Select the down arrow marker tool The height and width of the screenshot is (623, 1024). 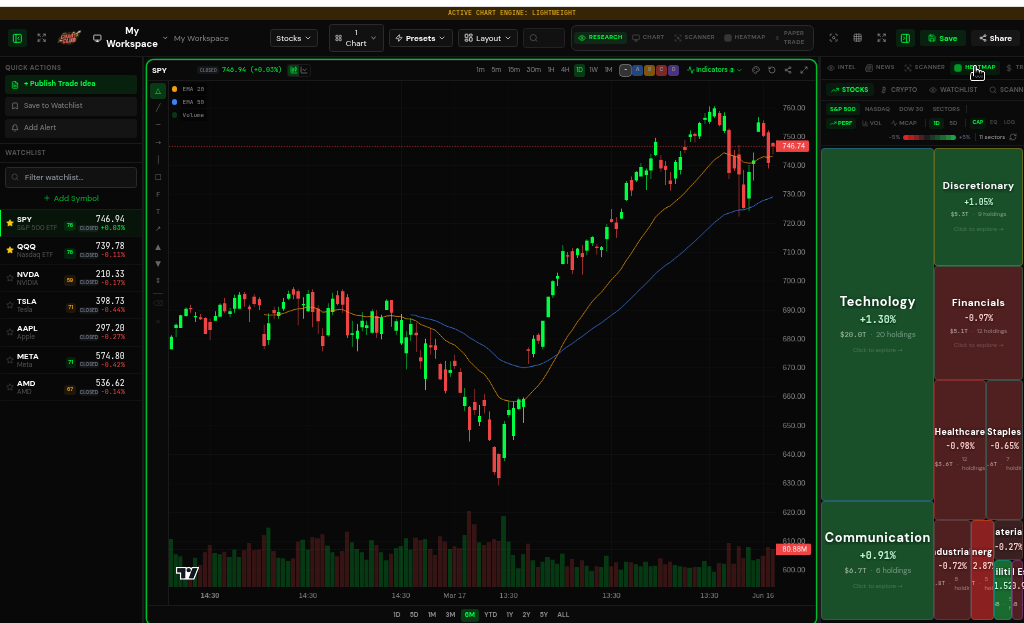pos(158,264)
